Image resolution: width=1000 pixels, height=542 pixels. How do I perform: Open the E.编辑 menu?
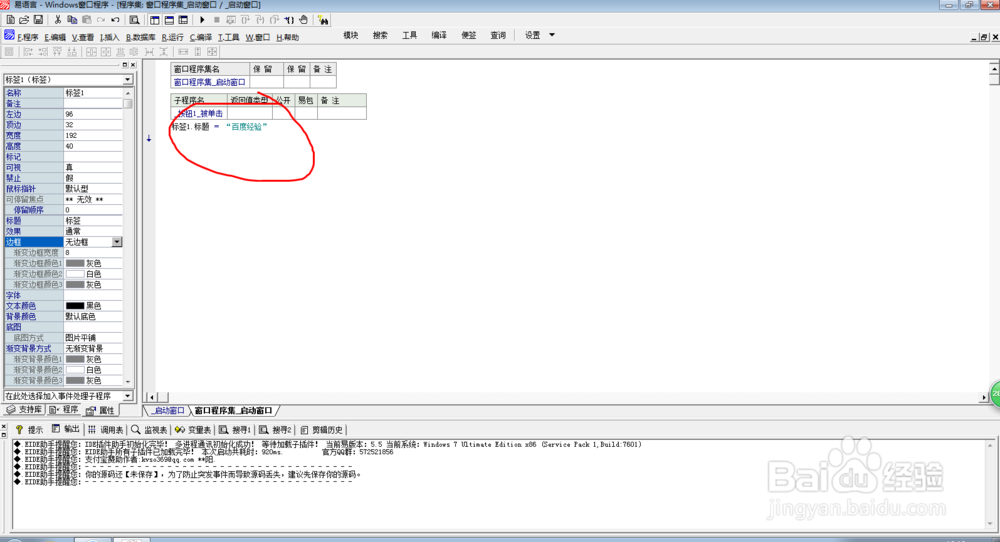(x=55, y=38)
